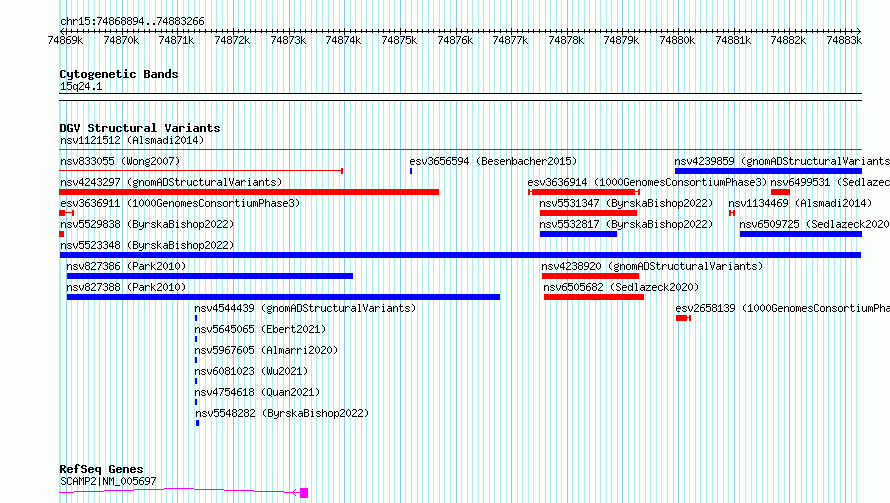Open the nsv5529838 (ByrskaBishop2022) variant label

(147, 224)
